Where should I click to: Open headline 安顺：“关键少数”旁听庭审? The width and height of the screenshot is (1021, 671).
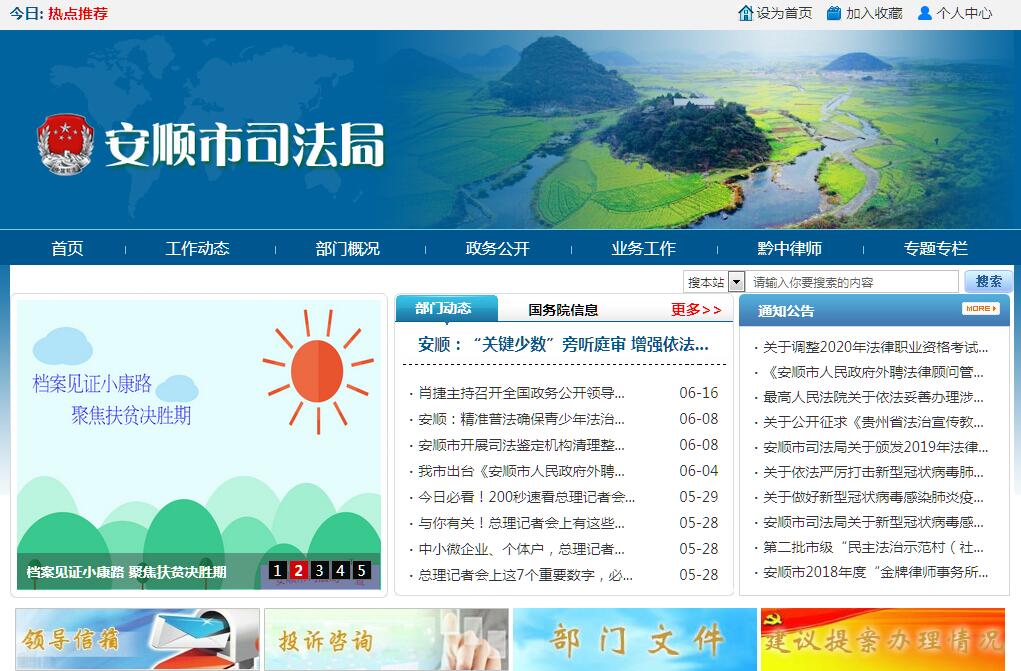[563, 345]
